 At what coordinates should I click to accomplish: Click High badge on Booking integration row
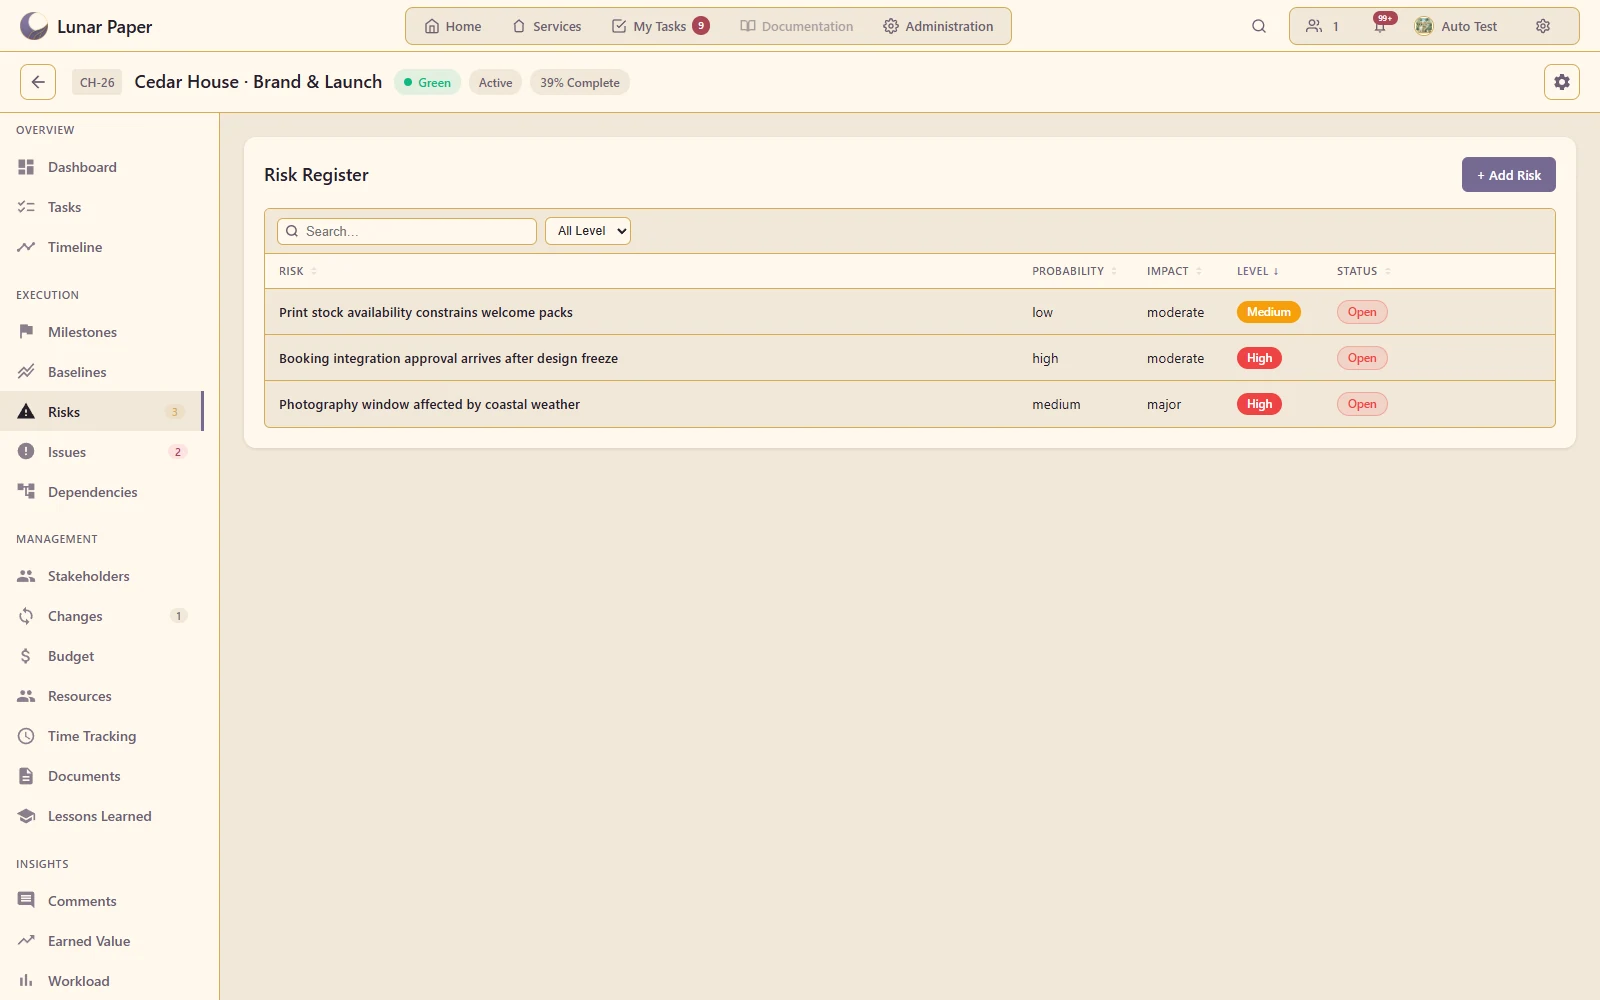(1259, 358)
